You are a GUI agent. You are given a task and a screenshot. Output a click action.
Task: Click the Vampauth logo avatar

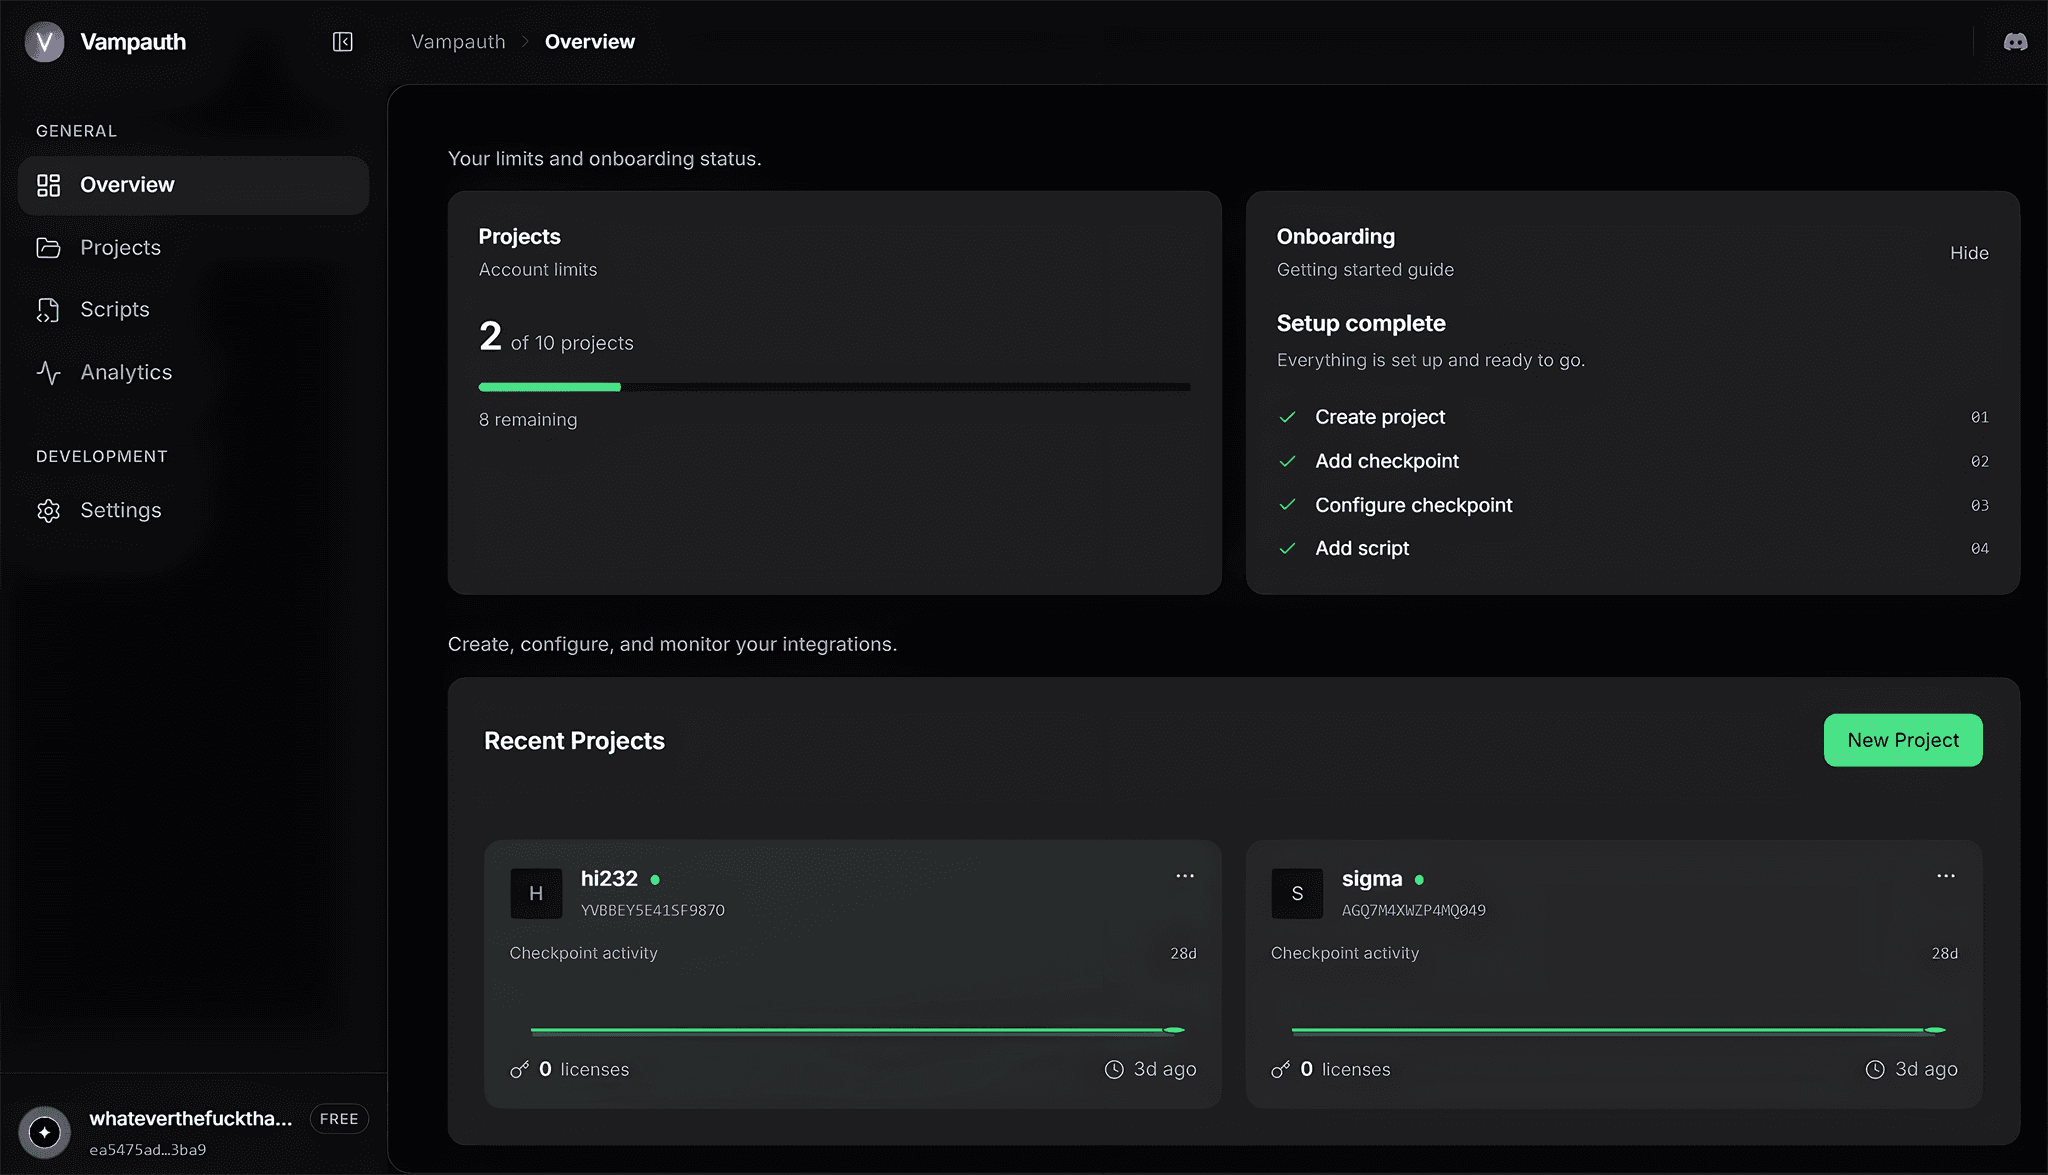(44, 42)
